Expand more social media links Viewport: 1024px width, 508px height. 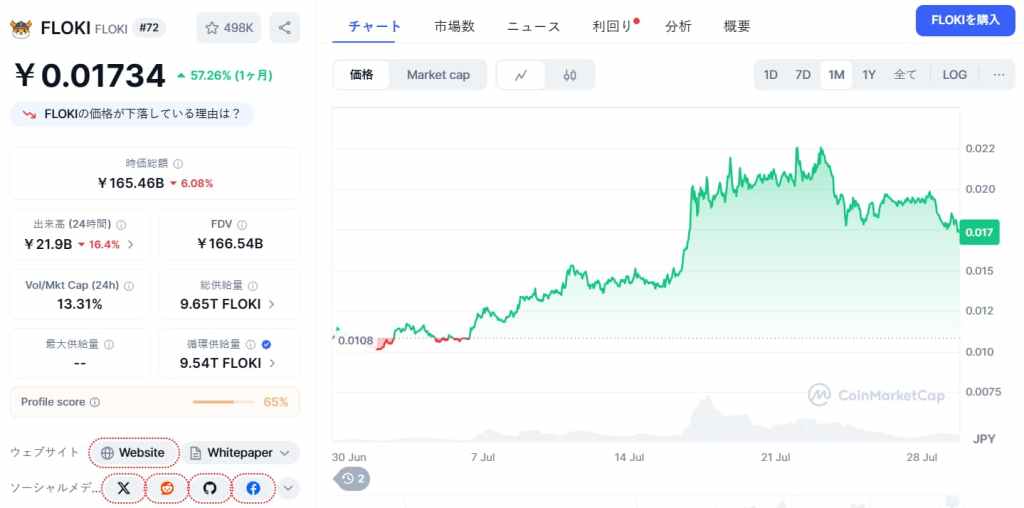(289, 488)
